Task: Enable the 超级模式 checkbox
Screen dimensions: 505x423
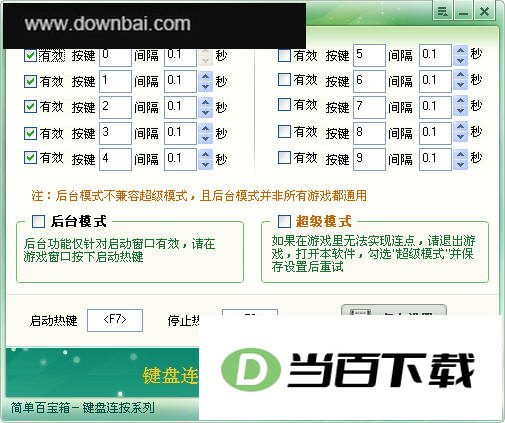Action: (x=284, y=221)
